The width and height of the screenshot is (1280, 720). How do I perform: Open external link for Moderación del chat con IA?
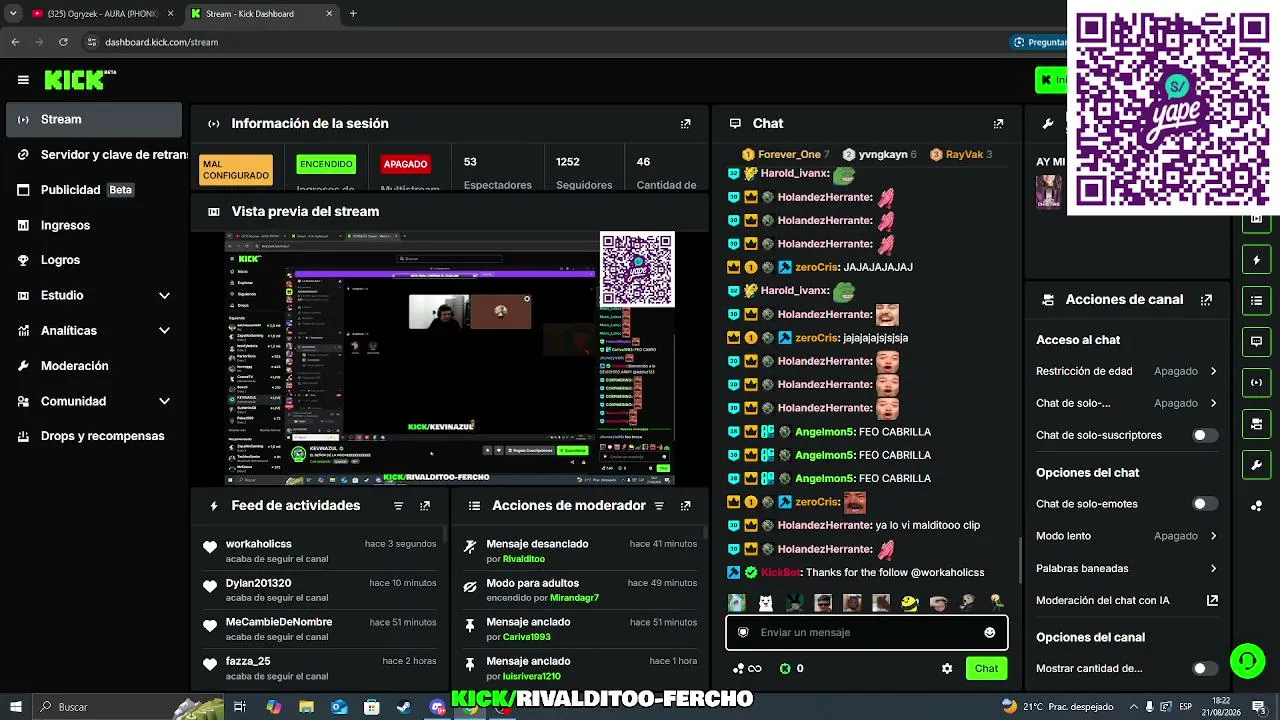pos(1212,601)
